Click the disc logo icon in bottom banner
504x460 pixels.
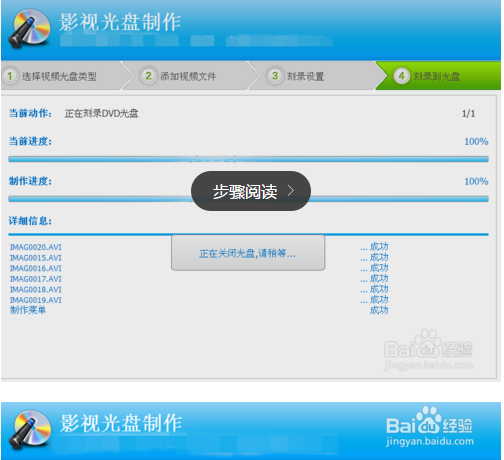29,430
